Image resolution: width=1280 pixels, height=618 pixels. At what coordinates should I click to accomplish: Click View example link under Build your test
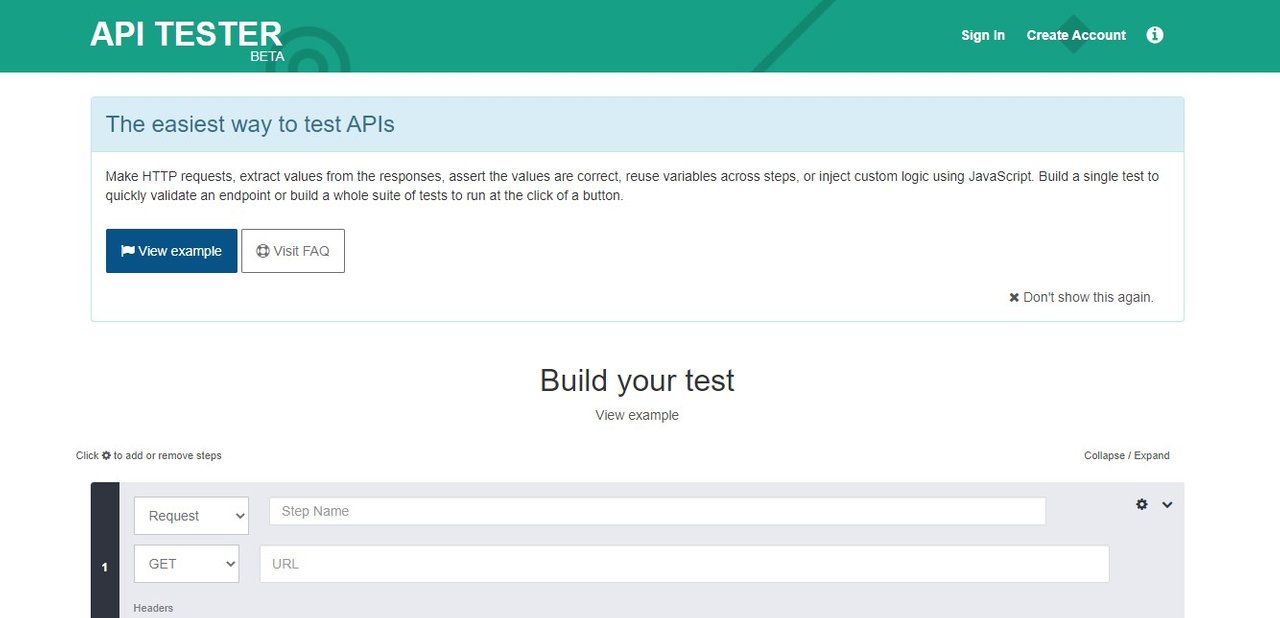tap(637, 415)
